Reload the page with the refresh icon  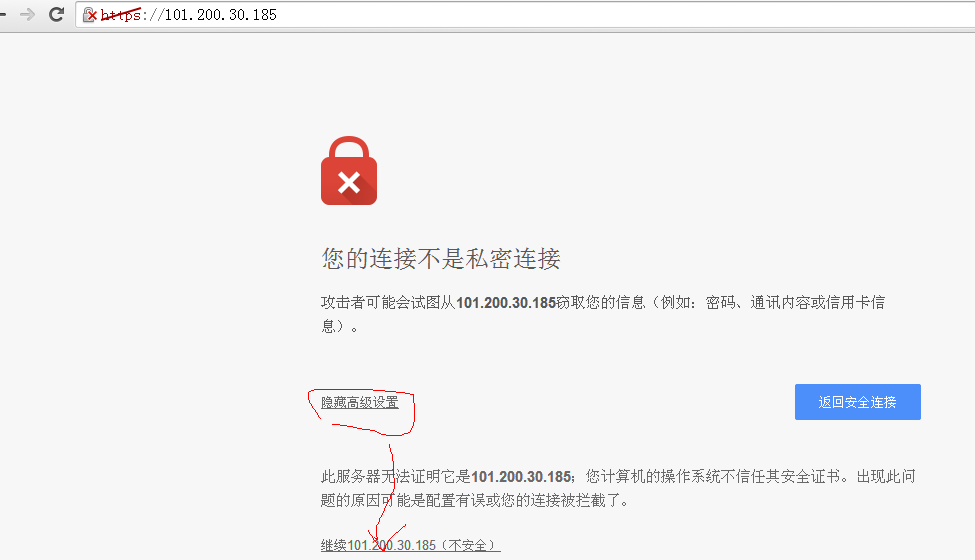point(57,14)
